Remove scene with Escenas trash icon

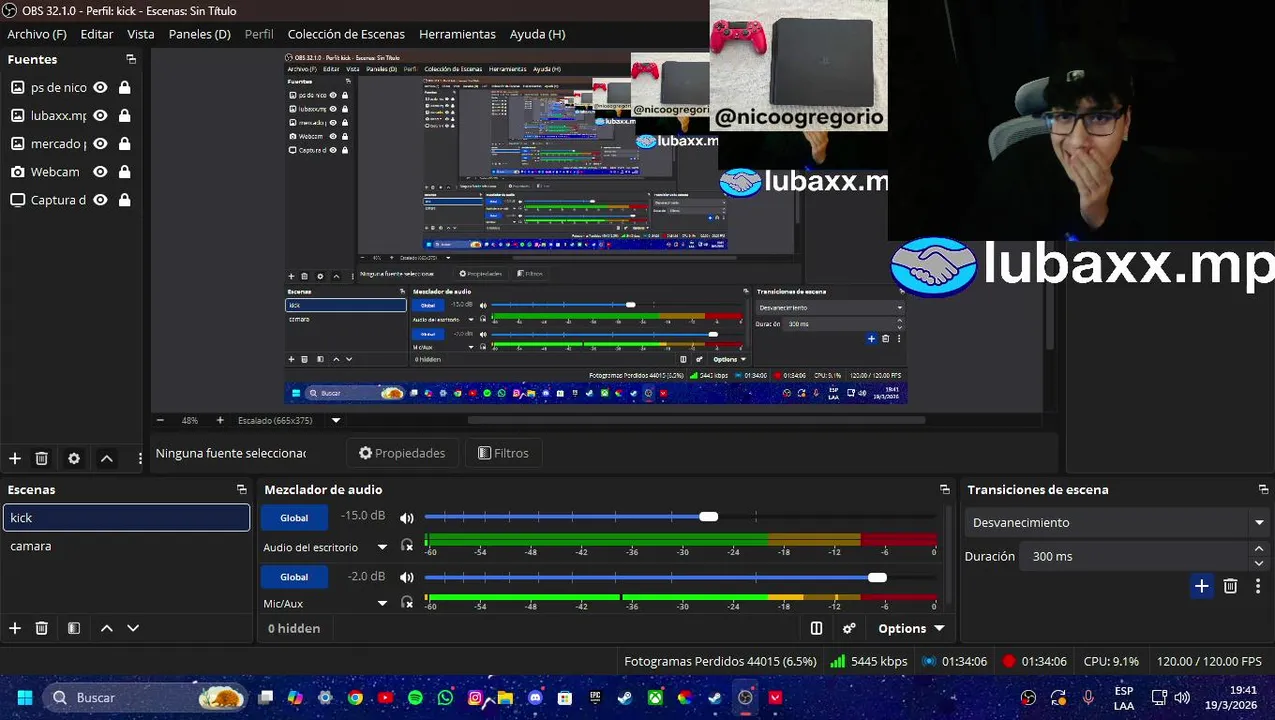tap(42, 628)
